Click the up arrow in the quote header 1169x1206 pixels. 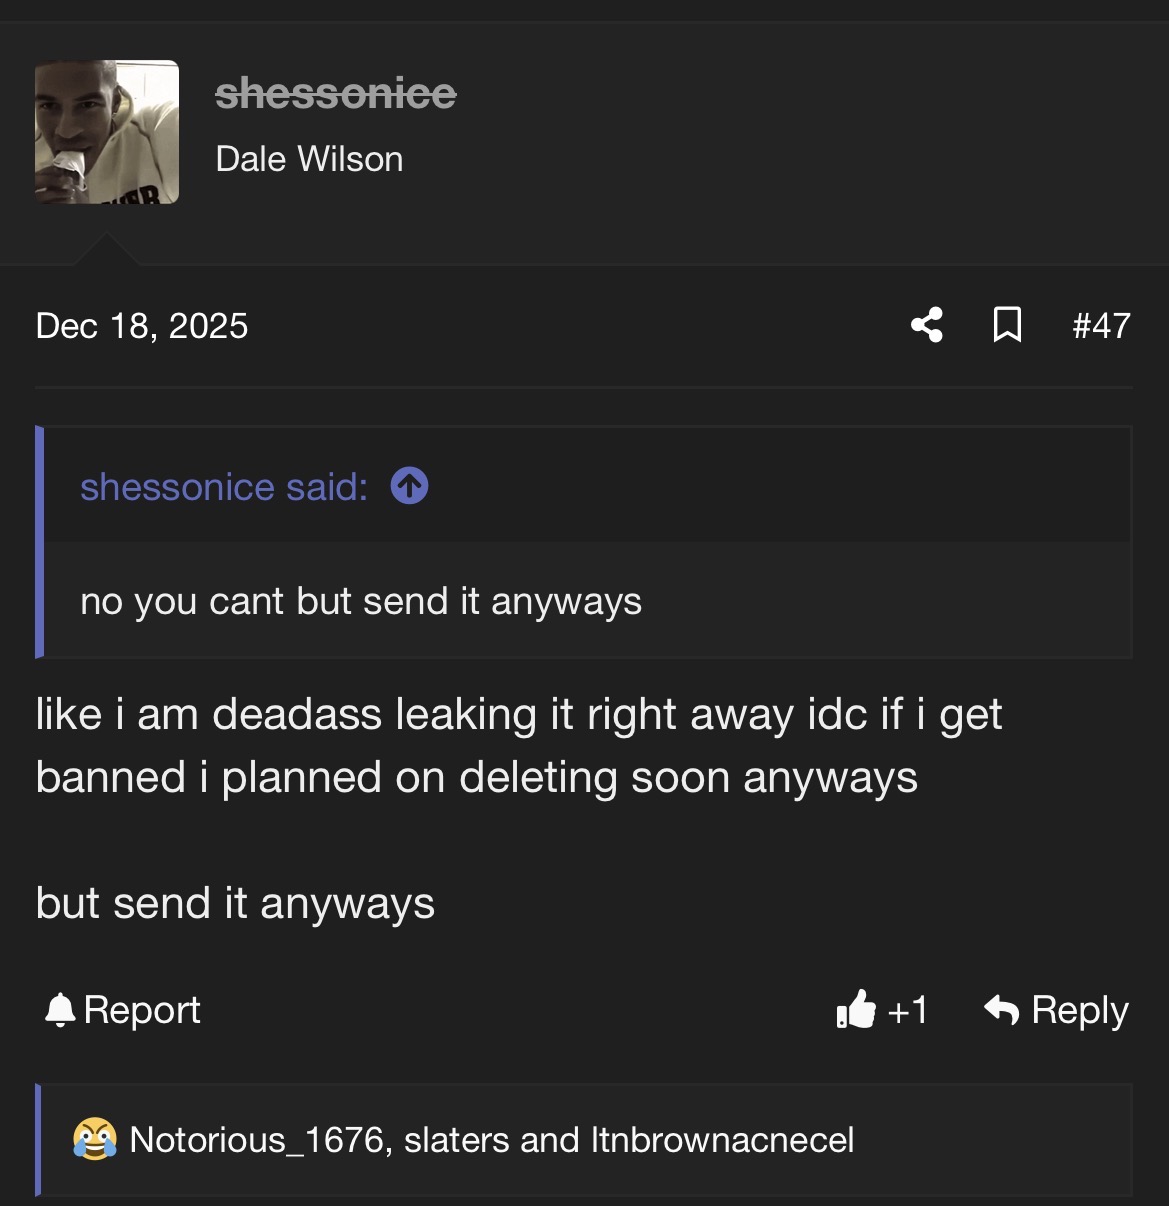[x=409, y=487]
